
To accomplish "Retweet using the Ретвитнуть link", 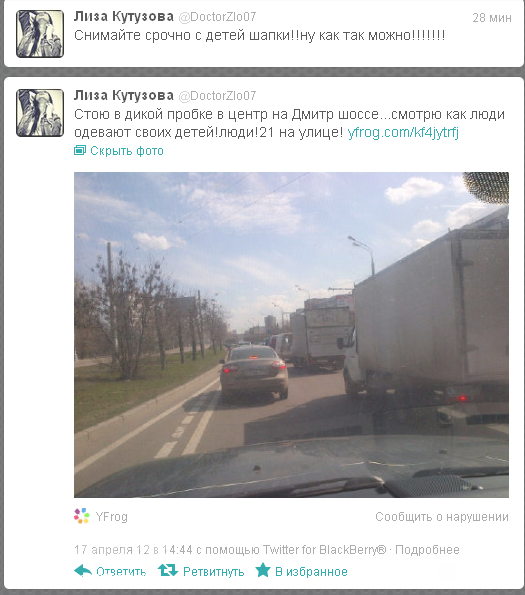I will tap(214, 571).
